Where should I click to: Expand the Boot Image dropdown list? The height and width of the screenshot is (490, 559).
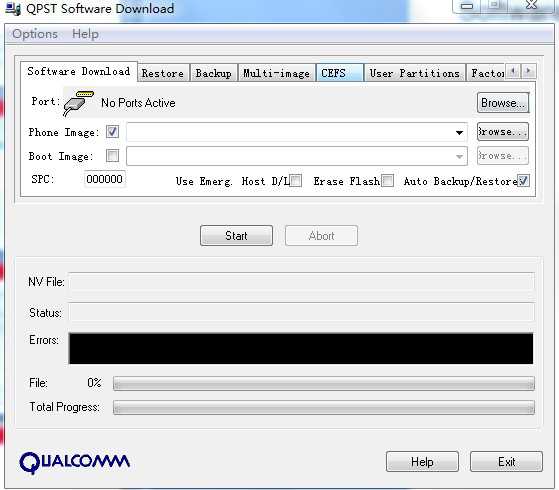(x=459, y=156)
